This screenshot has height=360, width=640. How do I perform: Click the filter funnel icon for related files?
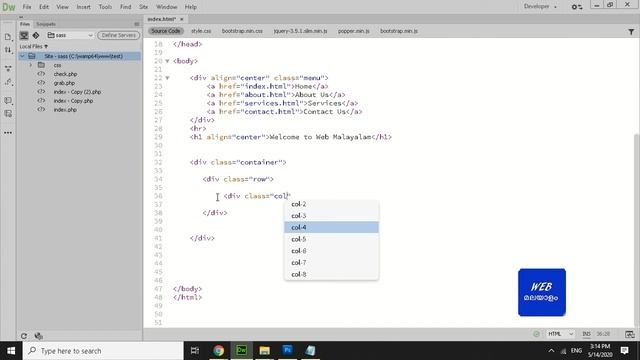pyautogui.click(x=631, y=31)
